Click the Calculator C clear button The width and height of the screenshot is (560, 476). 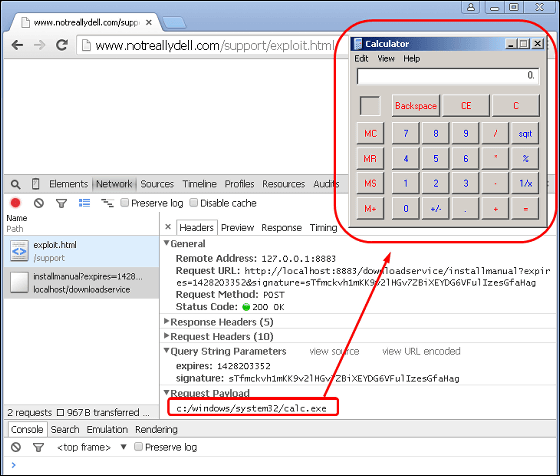coord(516,106)
